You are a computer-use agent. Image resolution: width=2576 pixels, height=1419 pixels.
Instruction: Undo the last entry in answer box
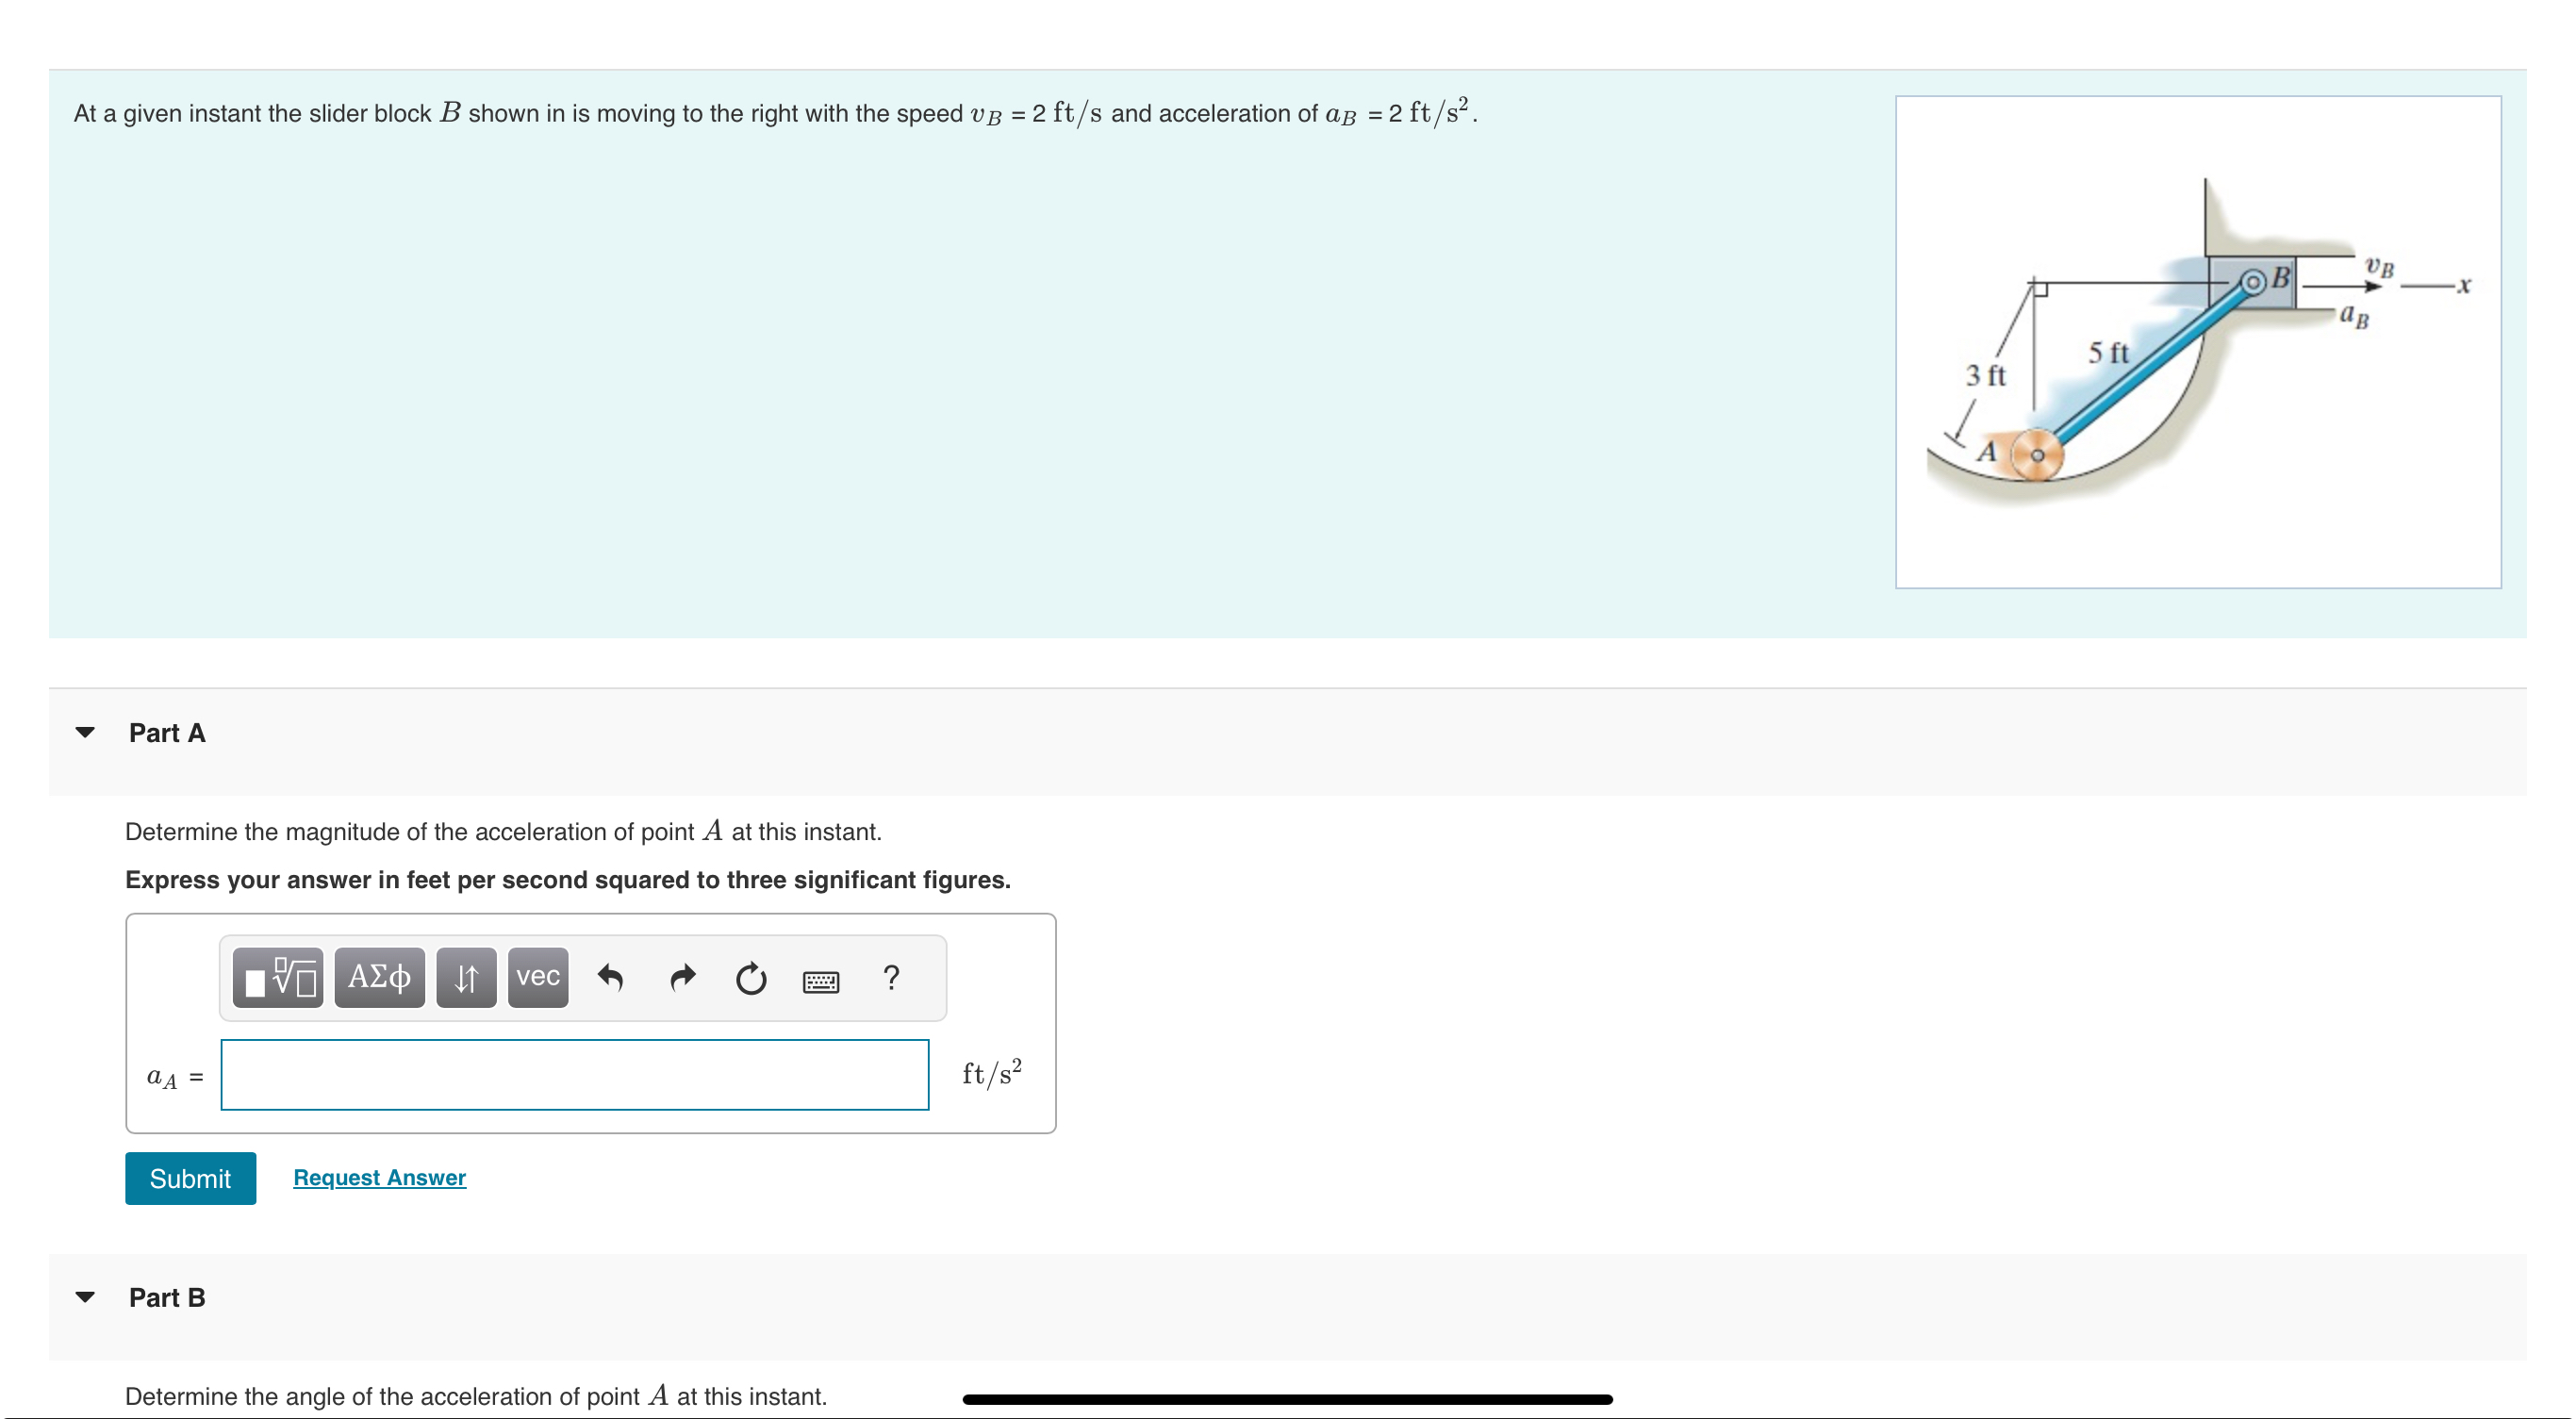[x=613, y=978]
